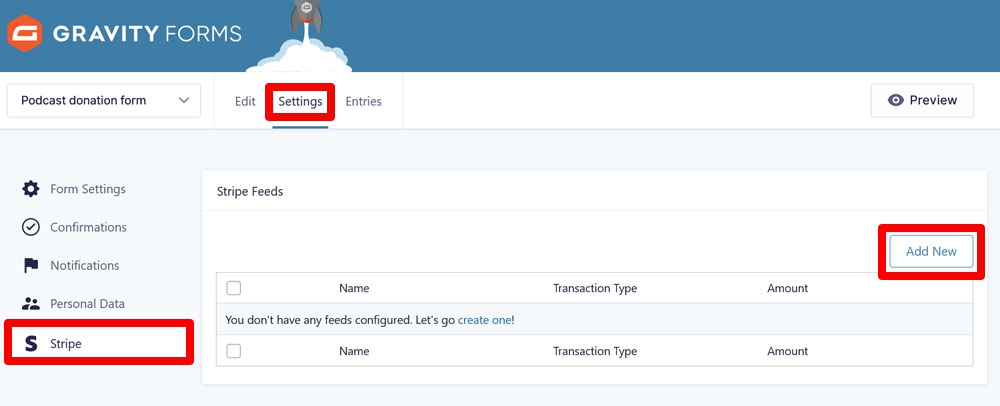The height and width of the screenshot is (406, 1000).
Task: Click the Transaction Type column header
Action: click(x=595, y=288)
